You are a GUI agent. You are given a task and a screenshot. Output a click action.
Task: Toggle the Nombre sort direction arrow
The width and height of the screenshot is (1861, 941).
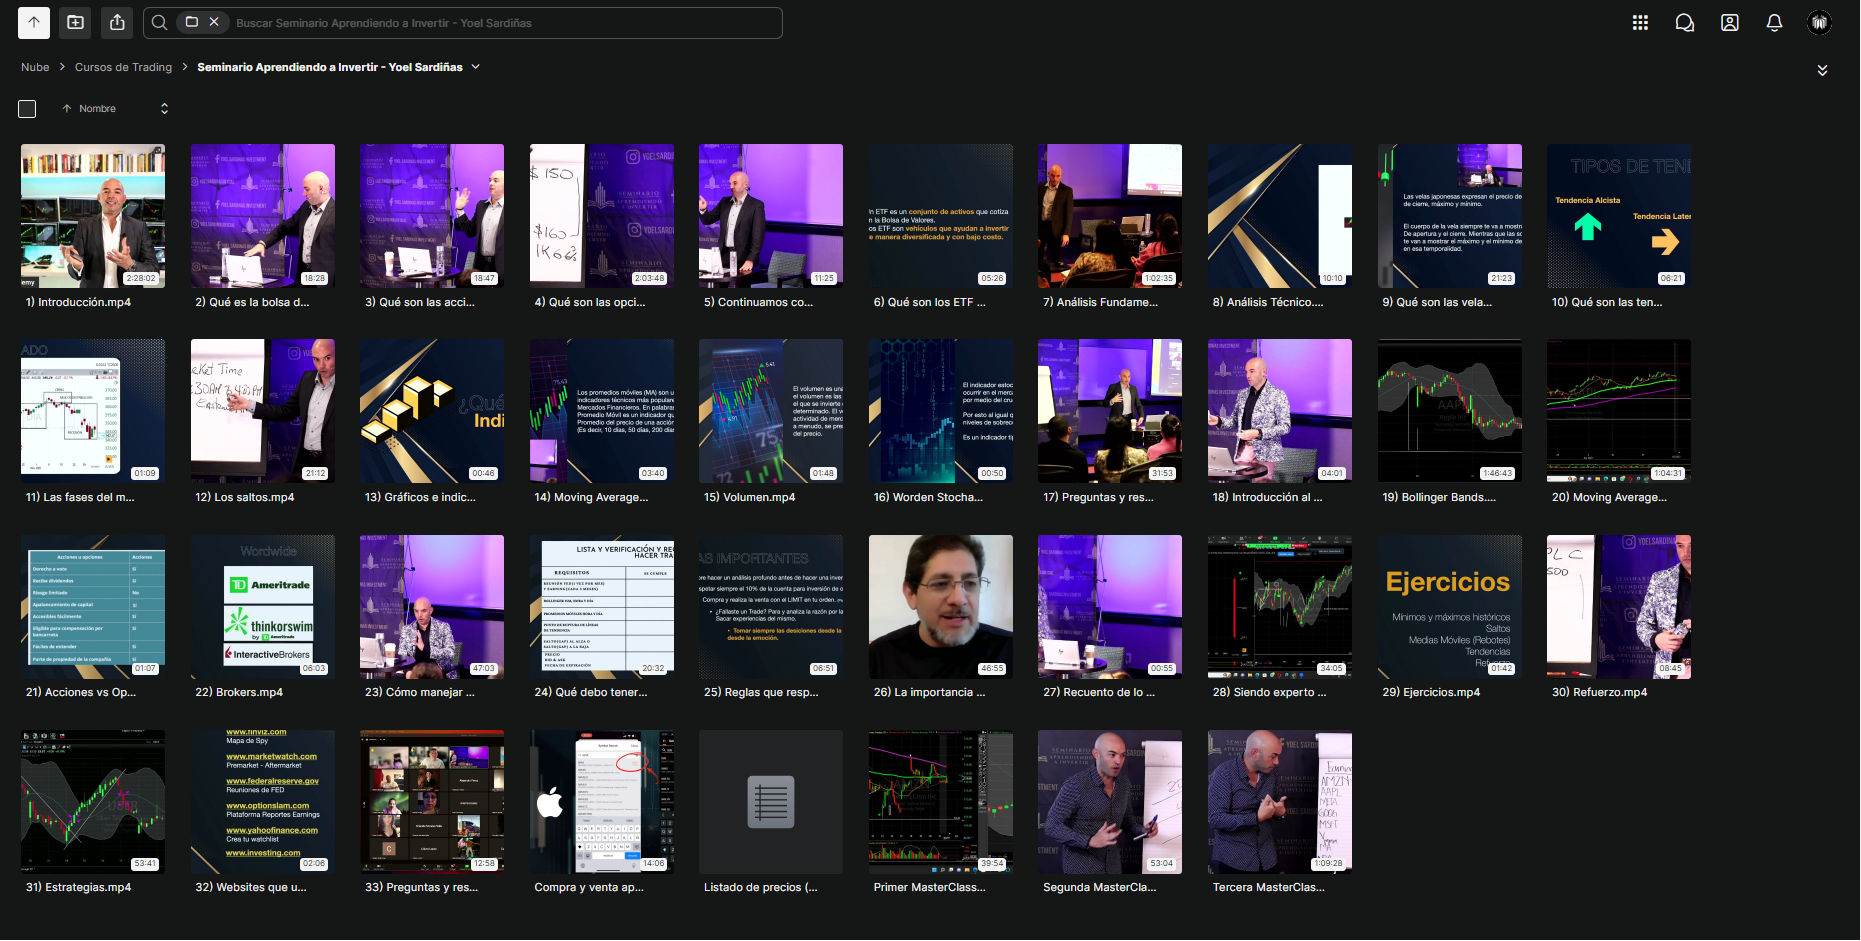tap(67, 109)
